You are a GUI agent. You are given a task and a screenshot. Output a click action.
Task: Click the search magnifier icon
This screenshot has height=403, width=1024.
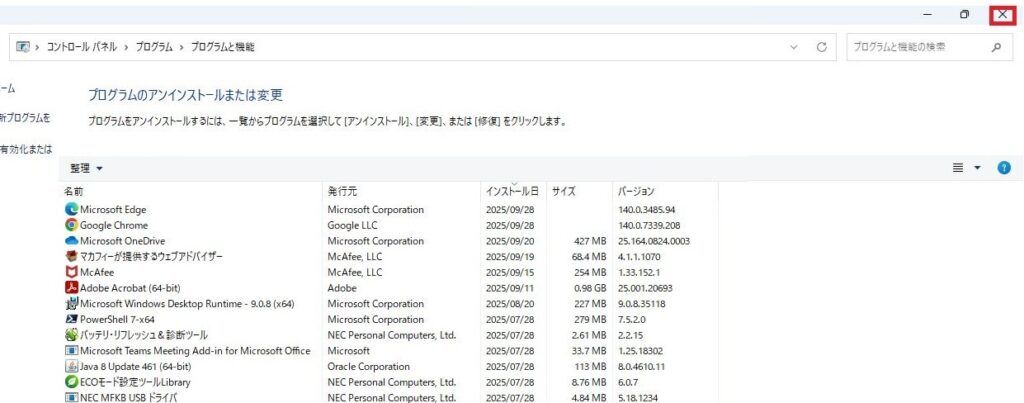pyautogui.click(x=995, y=47)
